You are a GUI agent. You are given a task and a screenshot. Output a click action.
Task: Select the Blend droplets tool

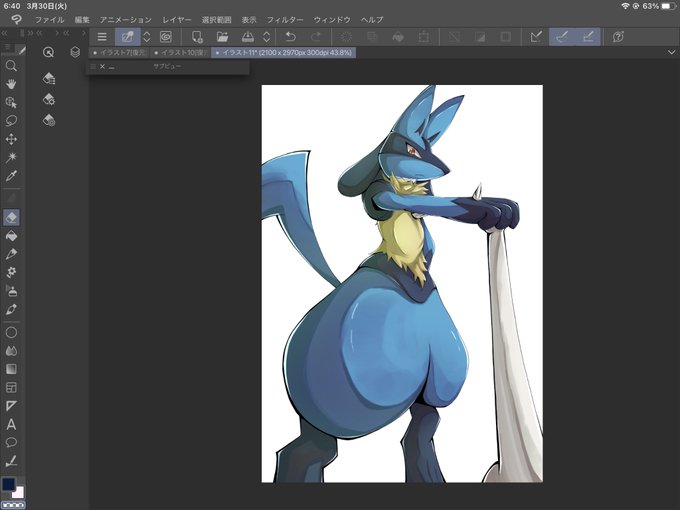(x=11, y=351)
